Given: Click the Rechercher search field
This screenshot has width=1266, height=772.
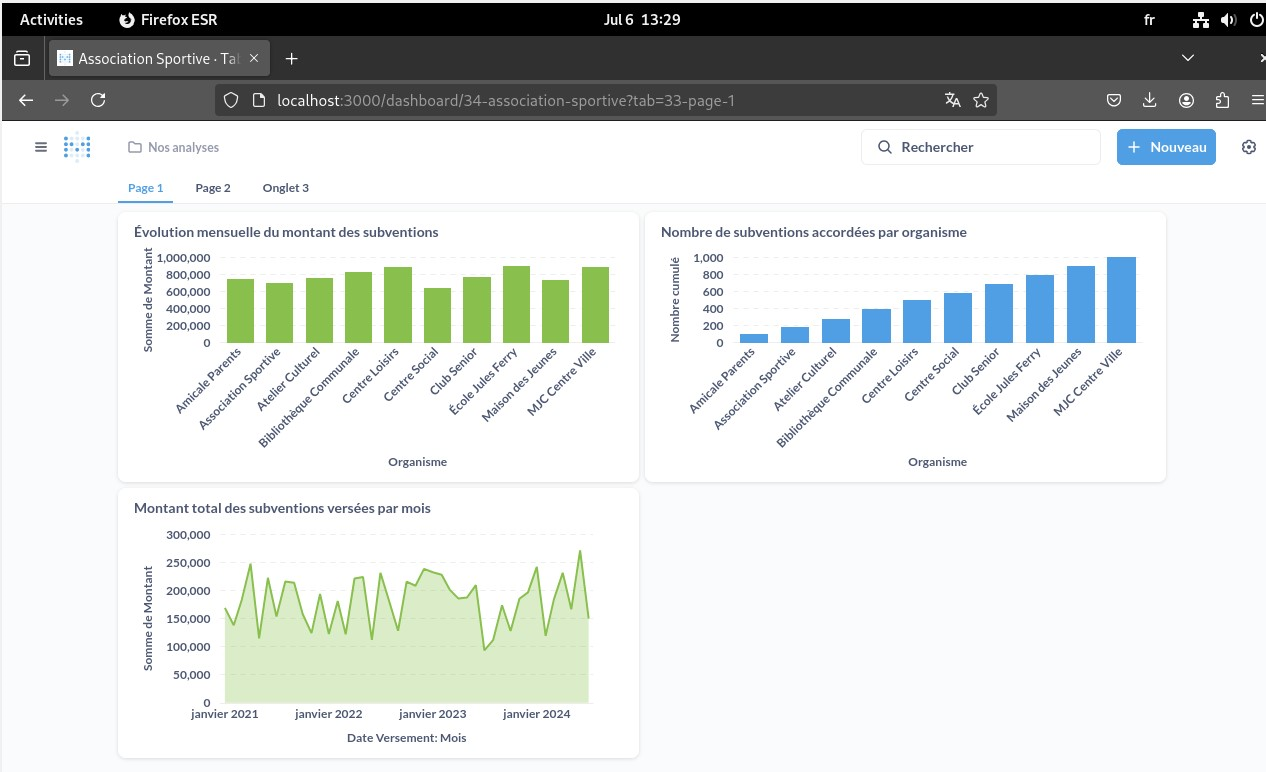Looking at the screenshot, I should (x=980, y=147).
